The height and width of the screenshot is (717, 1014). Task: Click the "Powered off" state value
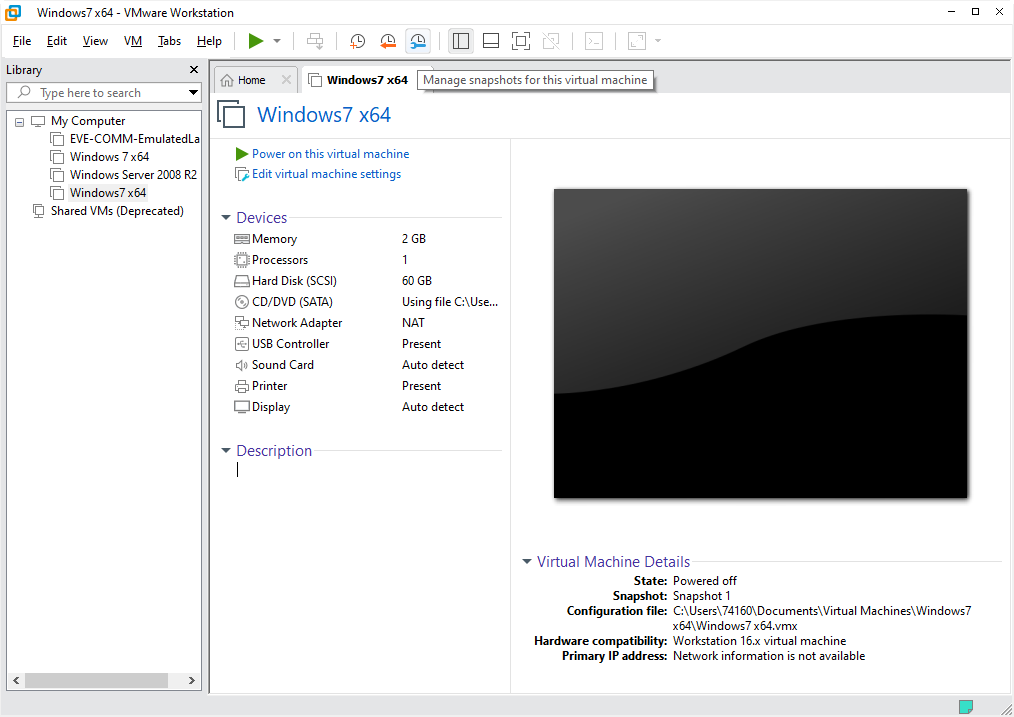(x=705, y=581)
